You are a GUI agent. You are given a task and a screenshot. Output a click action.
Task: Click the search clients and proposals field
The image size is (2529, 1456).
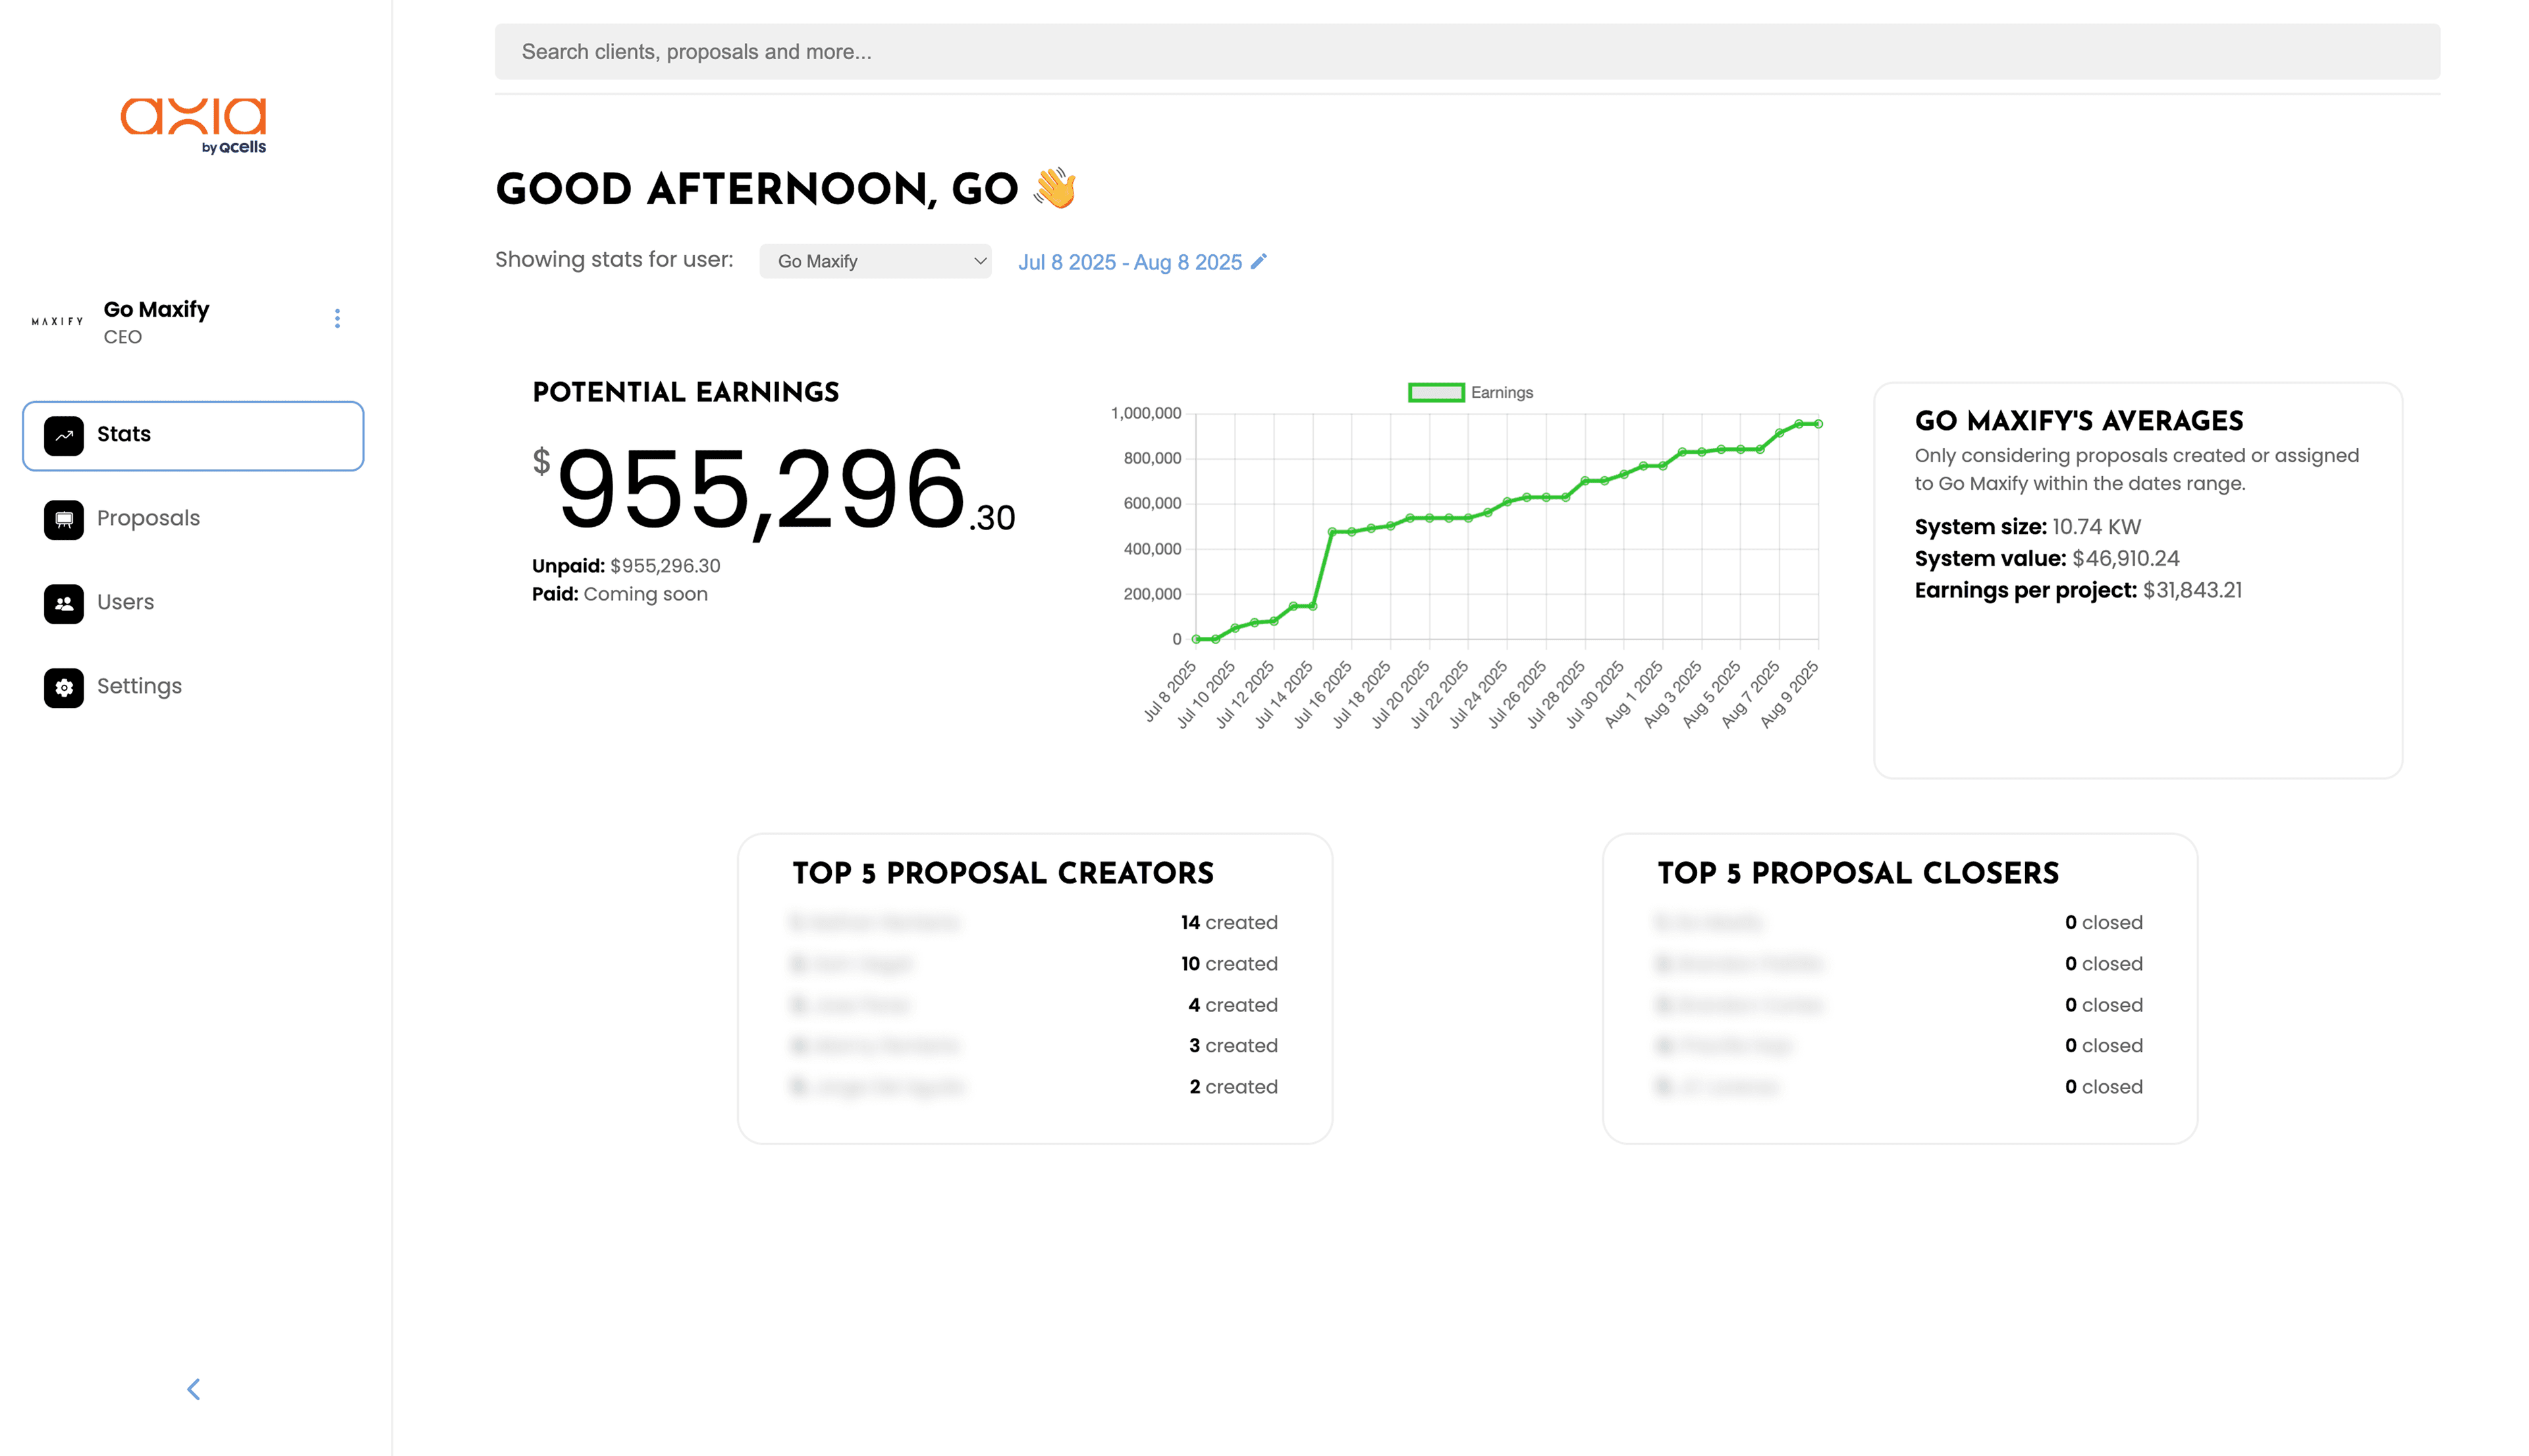point(1467,52)
